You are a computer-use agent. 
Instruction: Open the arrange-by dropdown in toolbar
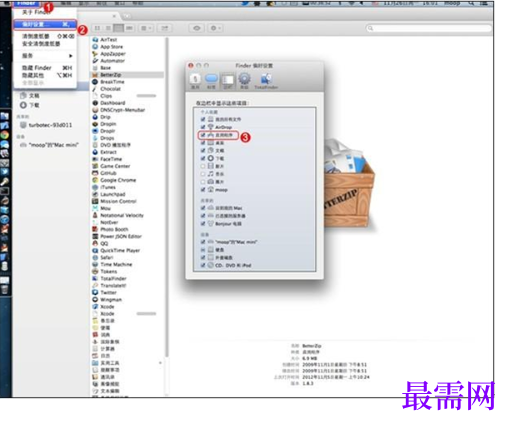[146, 28]
